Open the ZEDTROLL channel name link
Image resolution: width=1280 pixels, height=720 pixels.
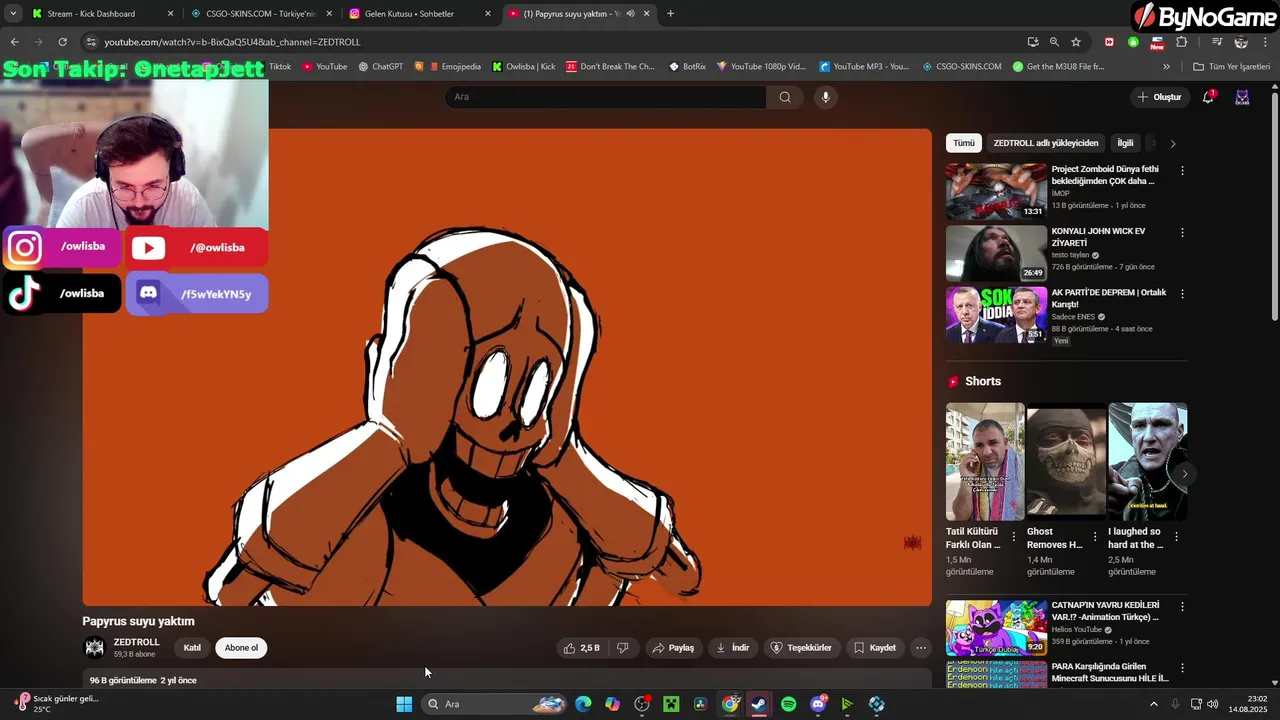pyautogui.click(x=136, y=642)
